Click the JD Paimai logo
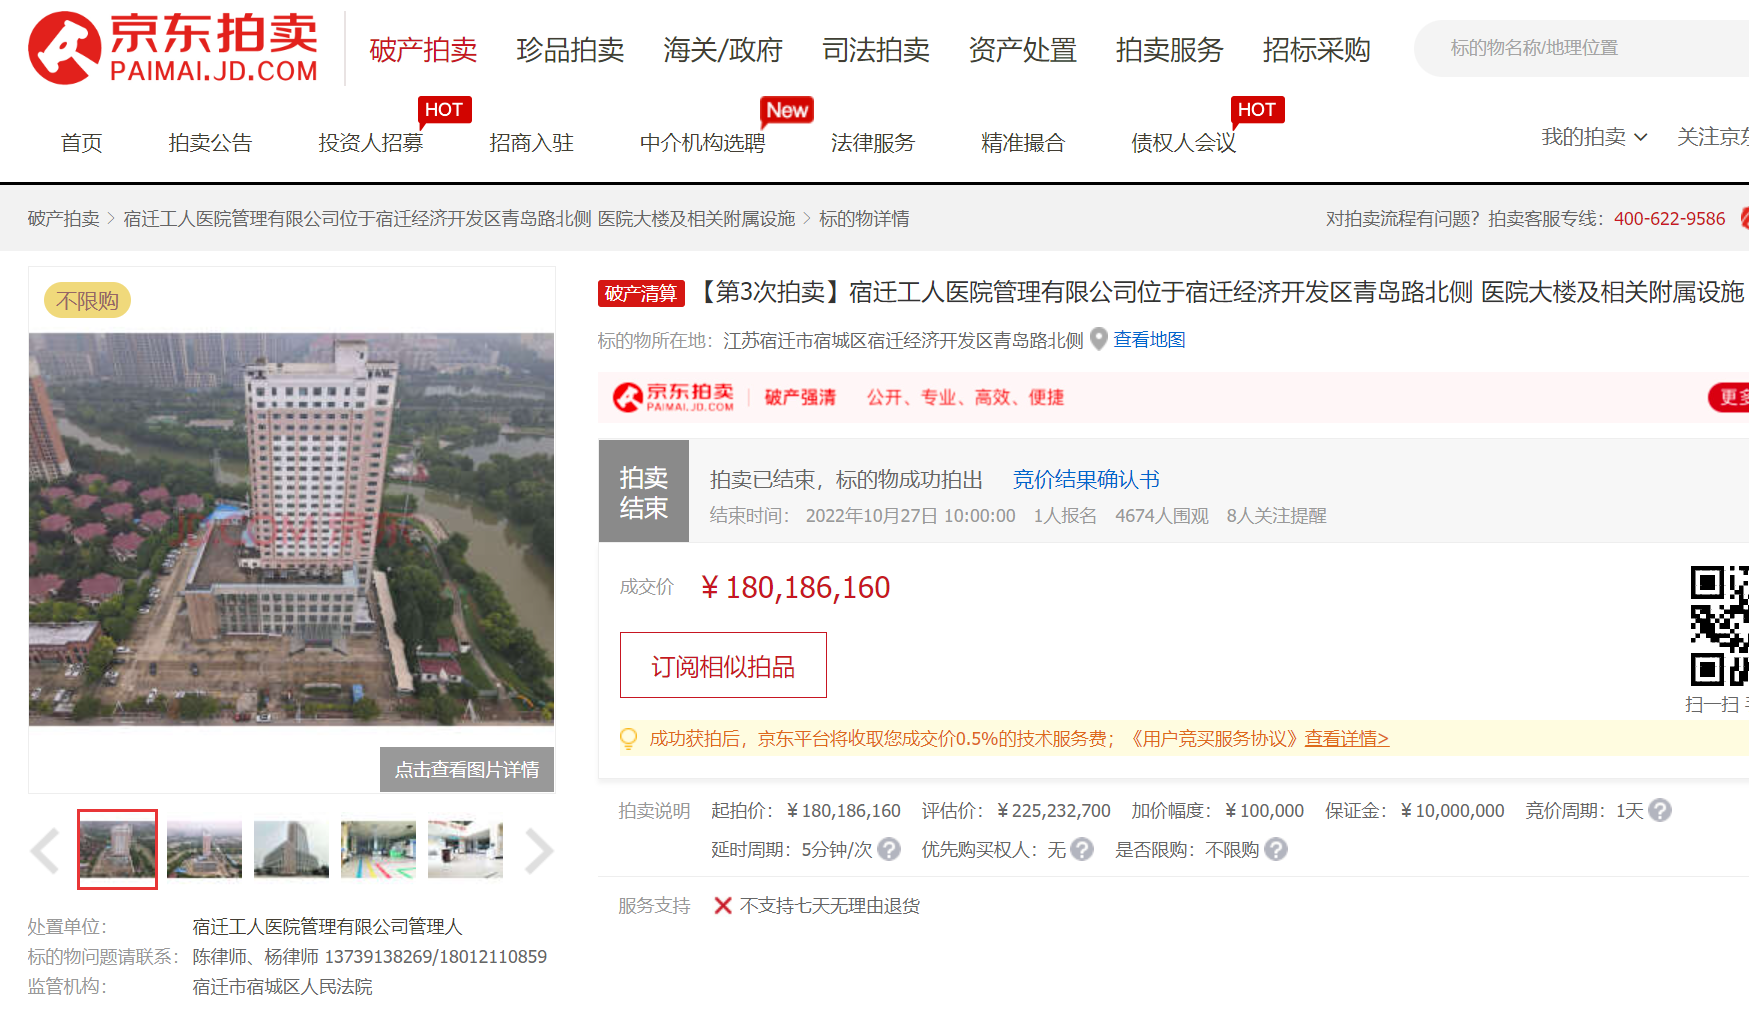The height and width of the screenshot is (1026, 1749). (173, 48)
